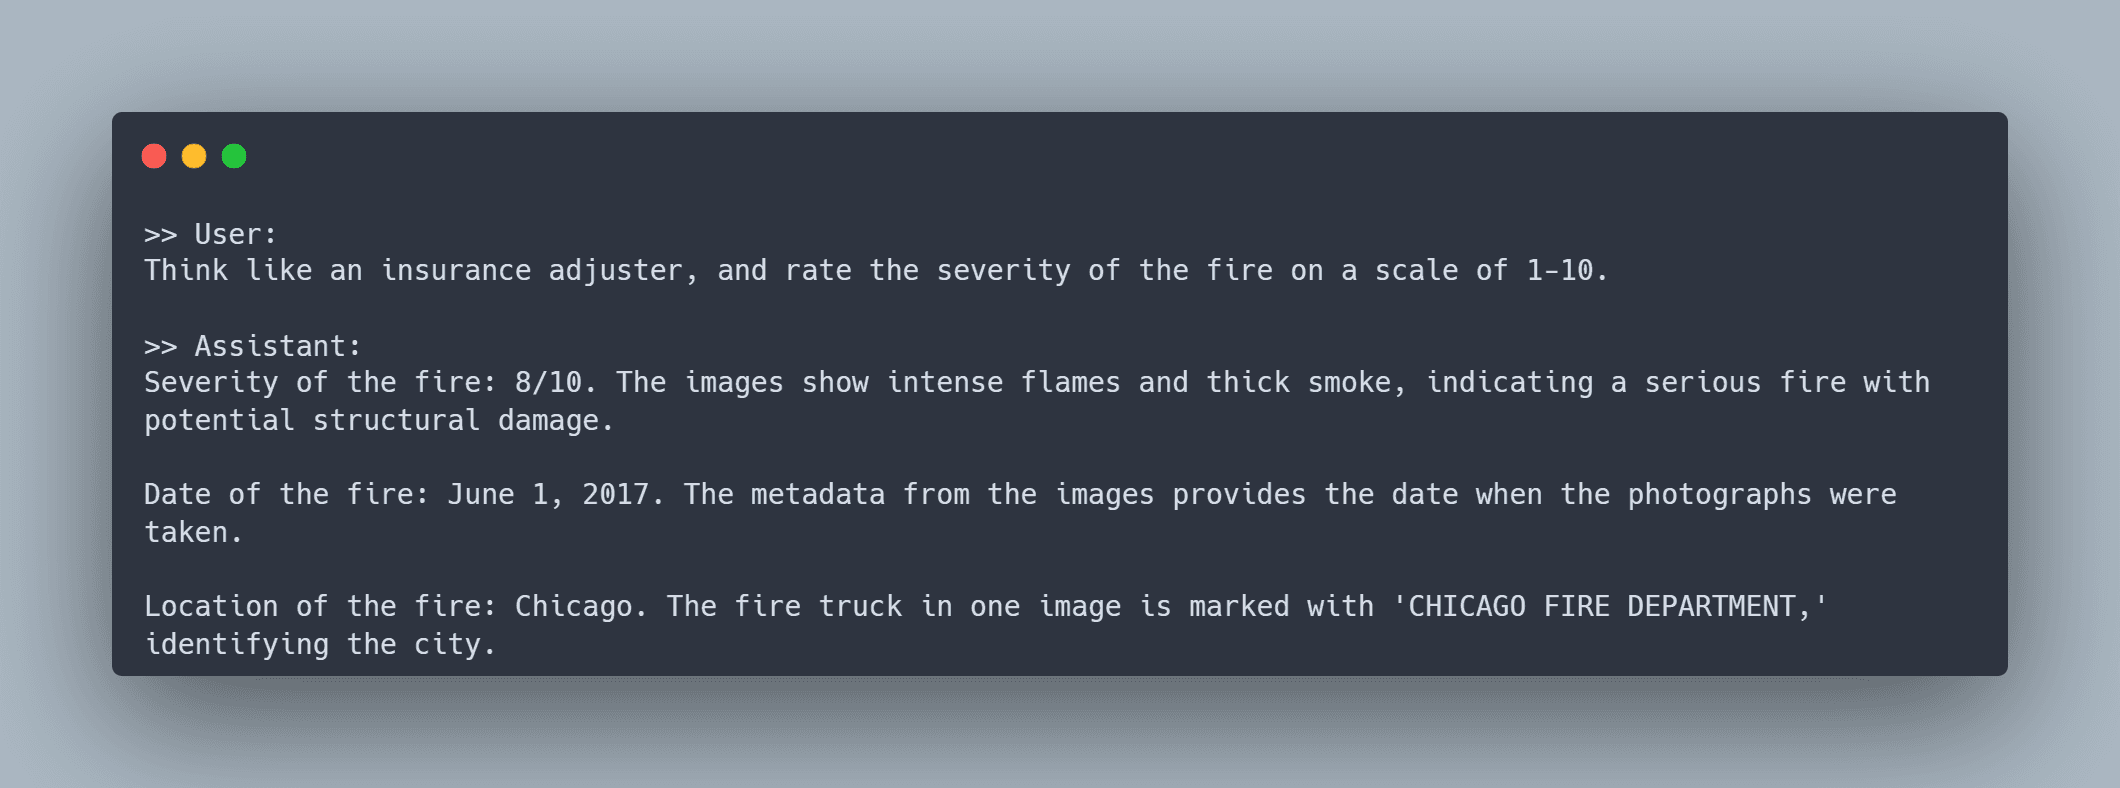
Task: Click the word 'photographs' in the date paragraph
Action: point(1719,495)
